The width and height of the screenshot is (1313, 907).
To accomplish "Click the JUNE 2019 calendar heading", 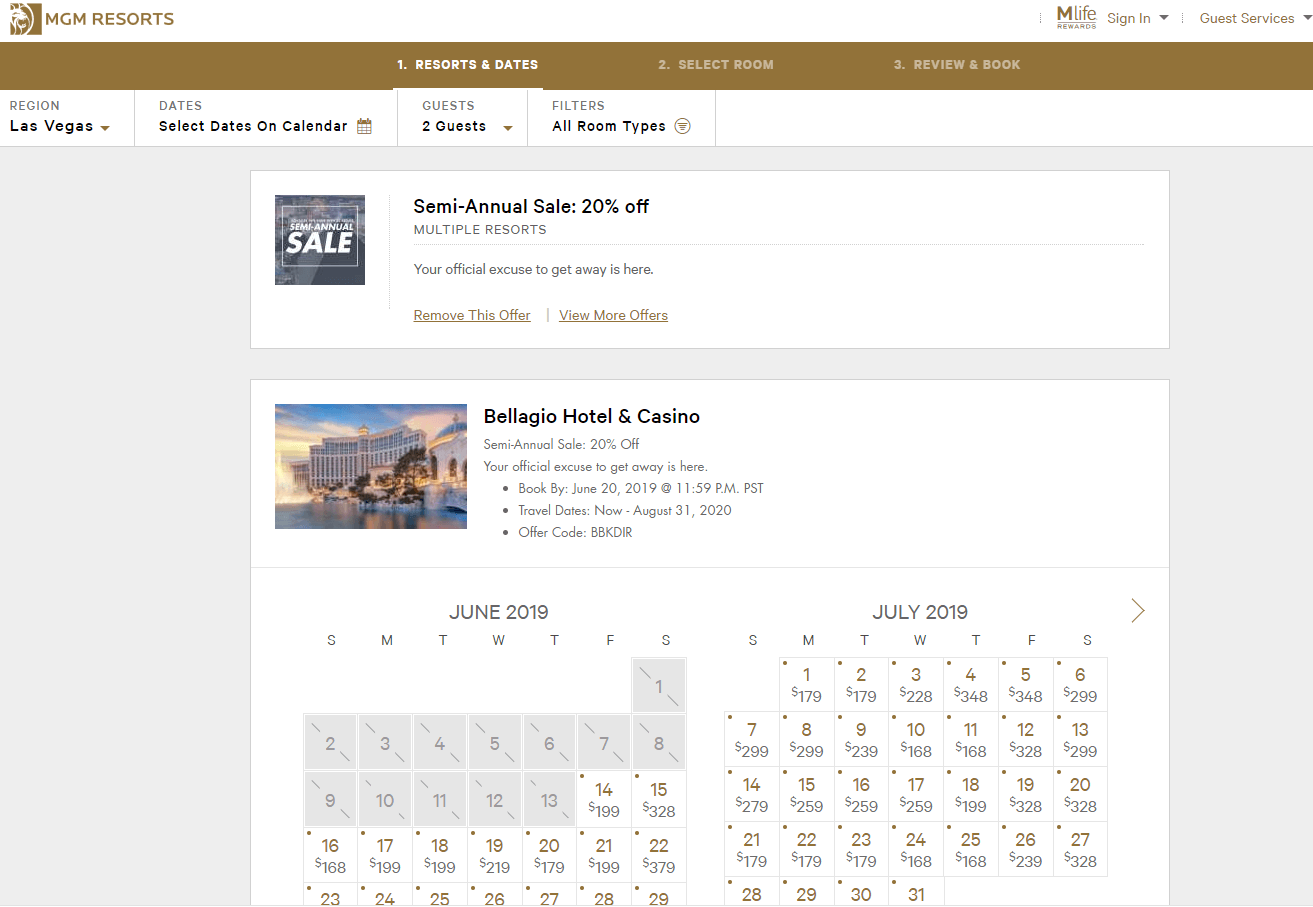I will point(498,612).
